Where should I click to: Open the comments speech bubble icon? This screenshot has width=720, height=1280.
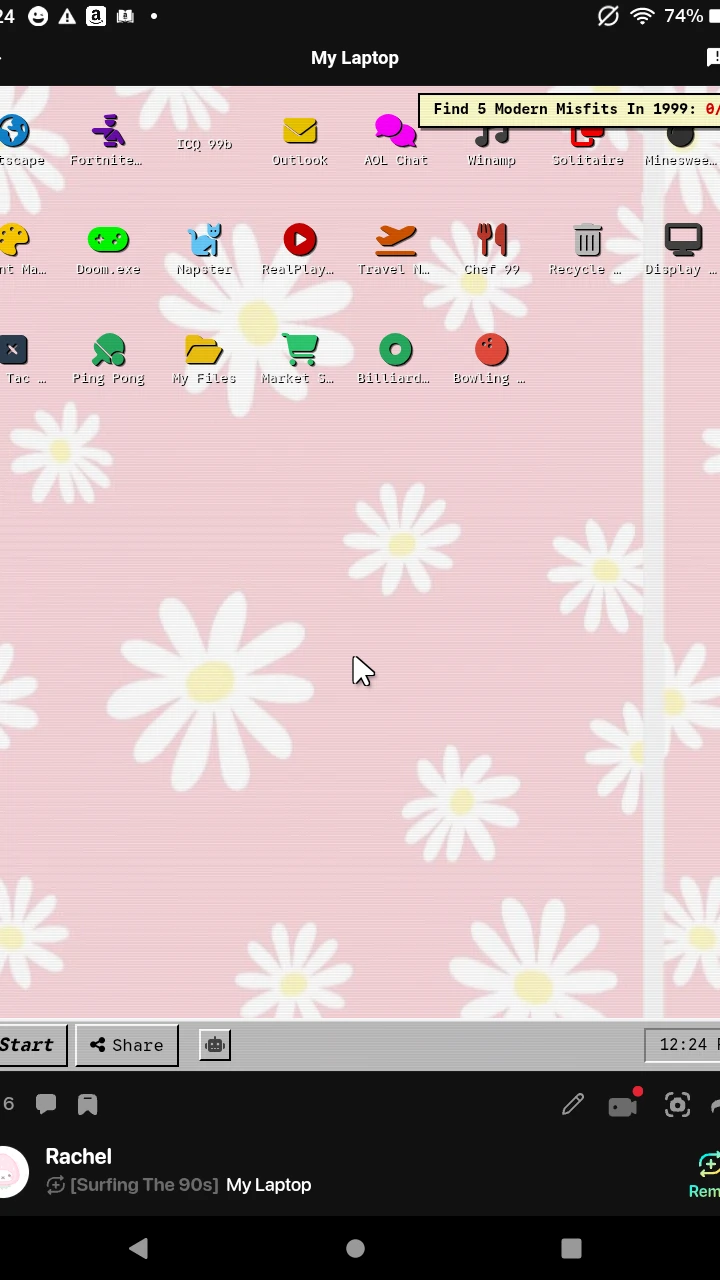46,1104
